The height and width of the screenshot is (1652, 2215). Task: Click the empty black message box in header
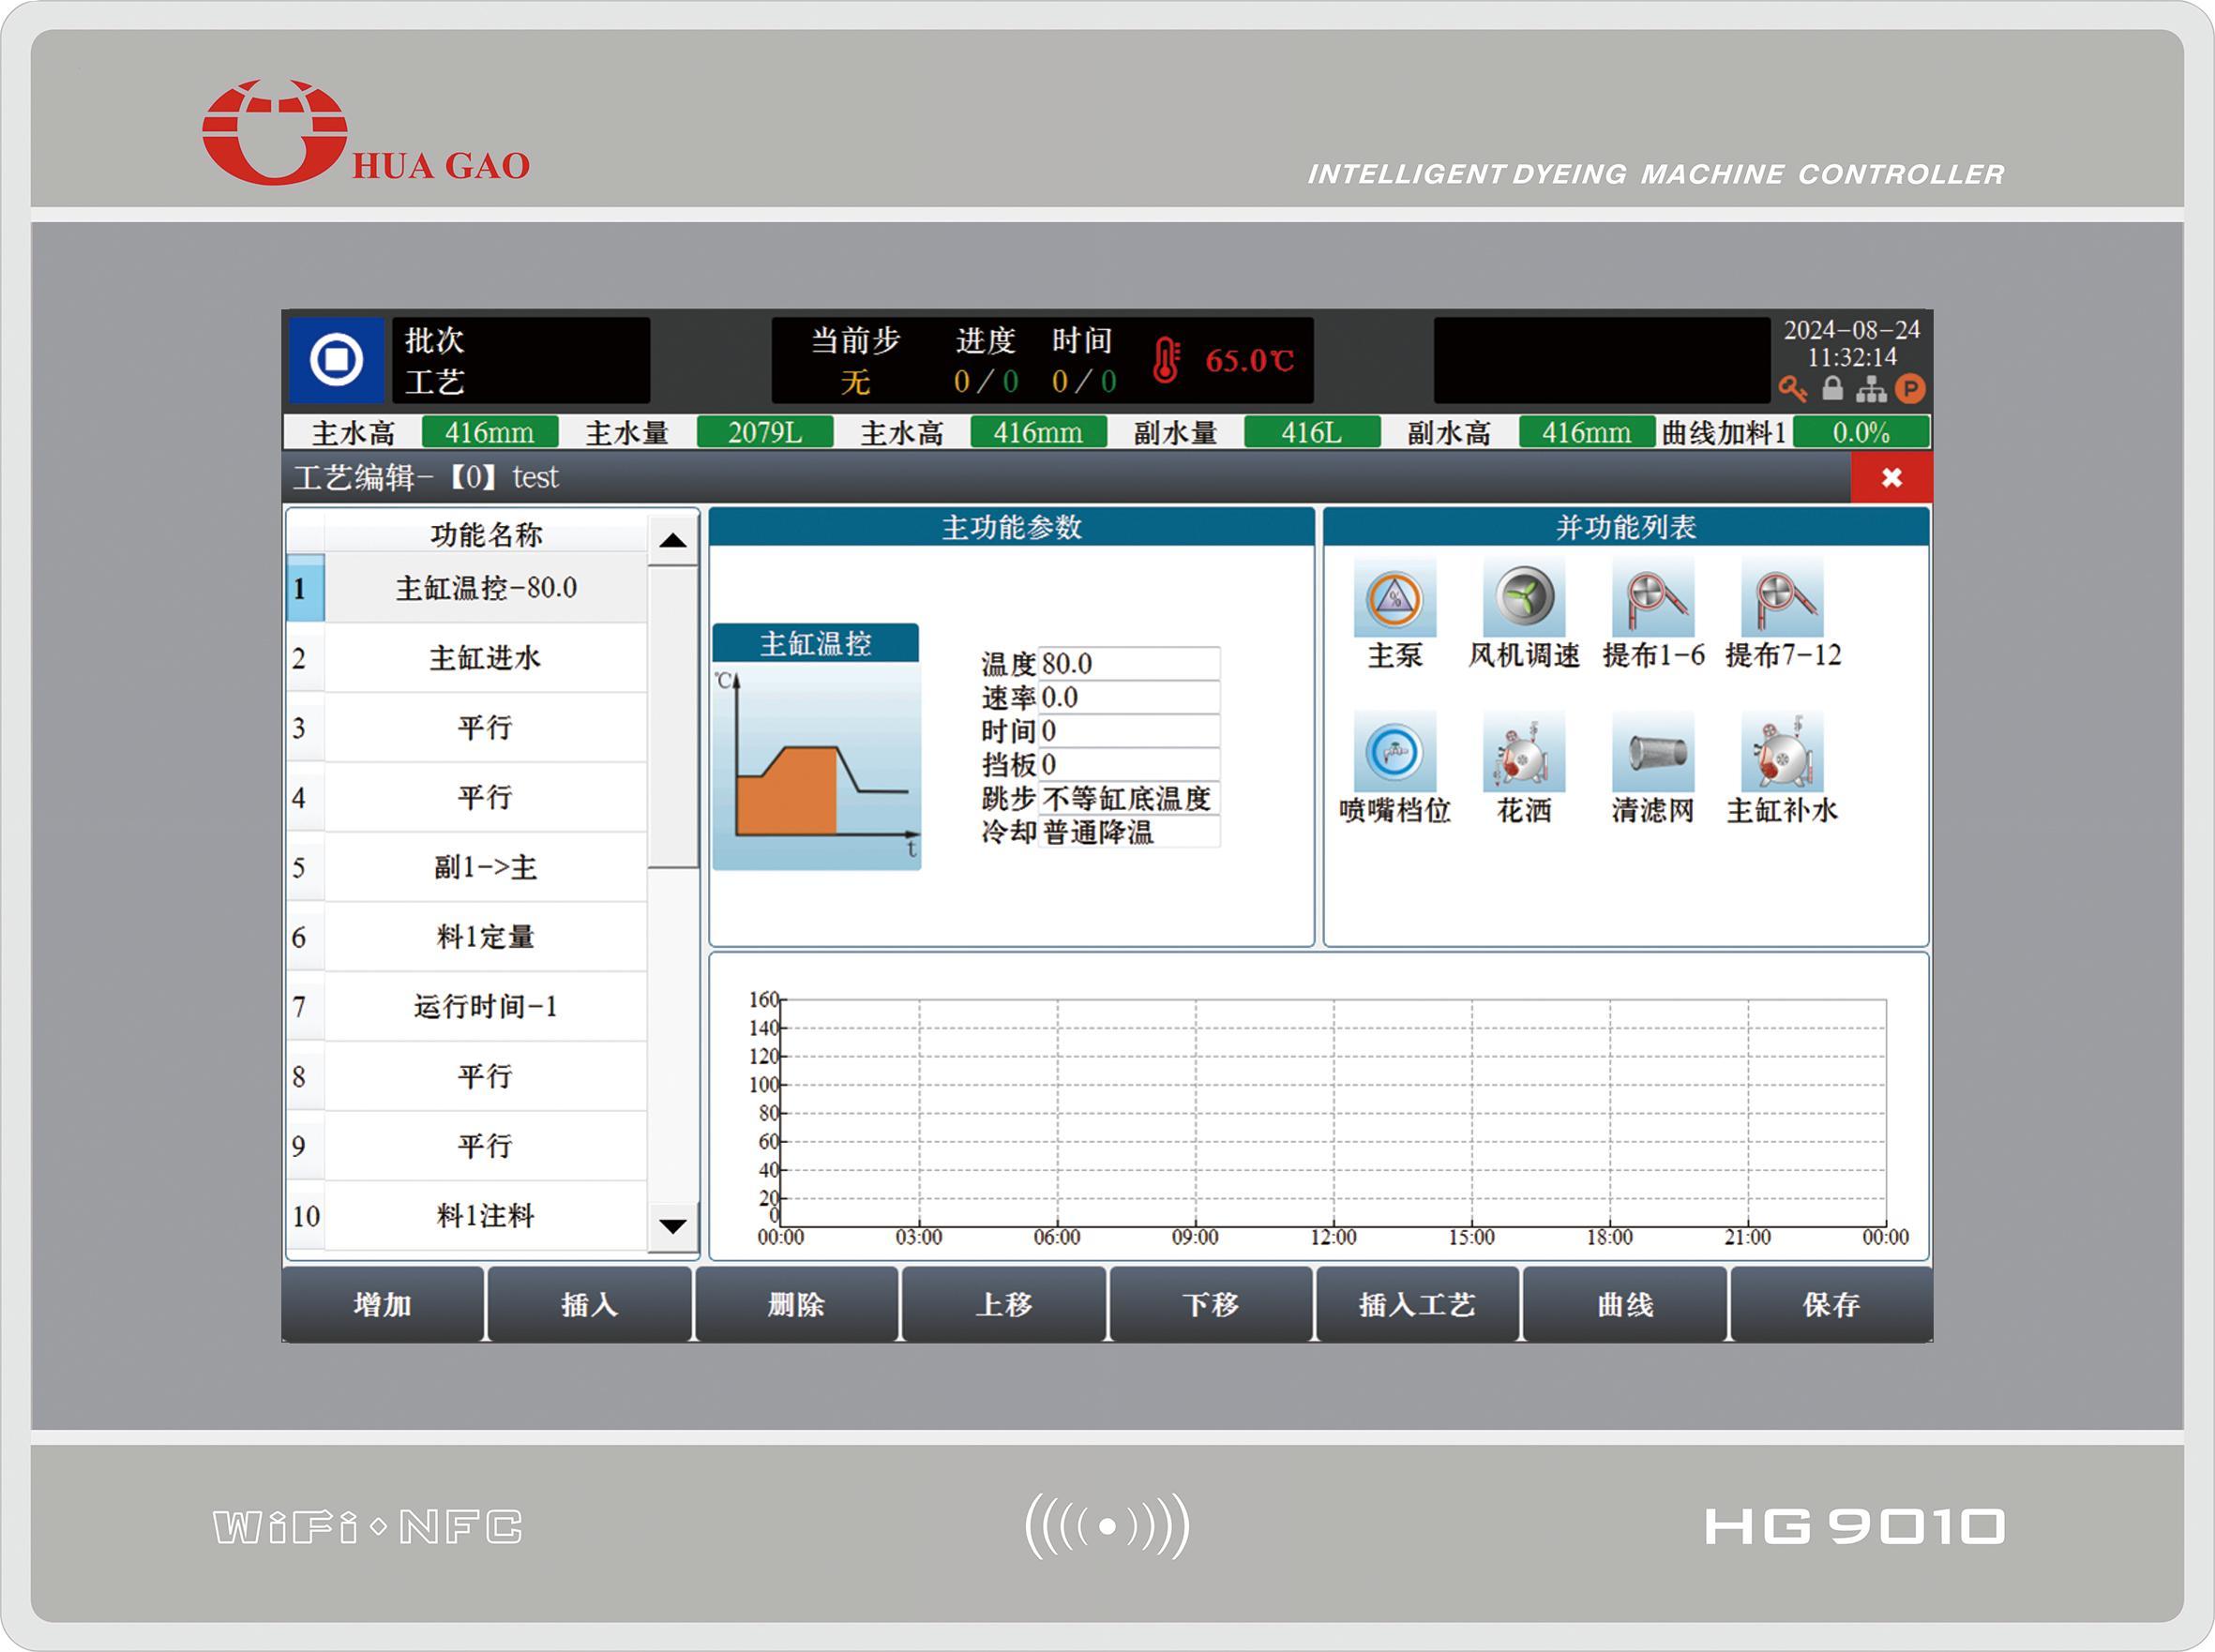coord(1602,360)
